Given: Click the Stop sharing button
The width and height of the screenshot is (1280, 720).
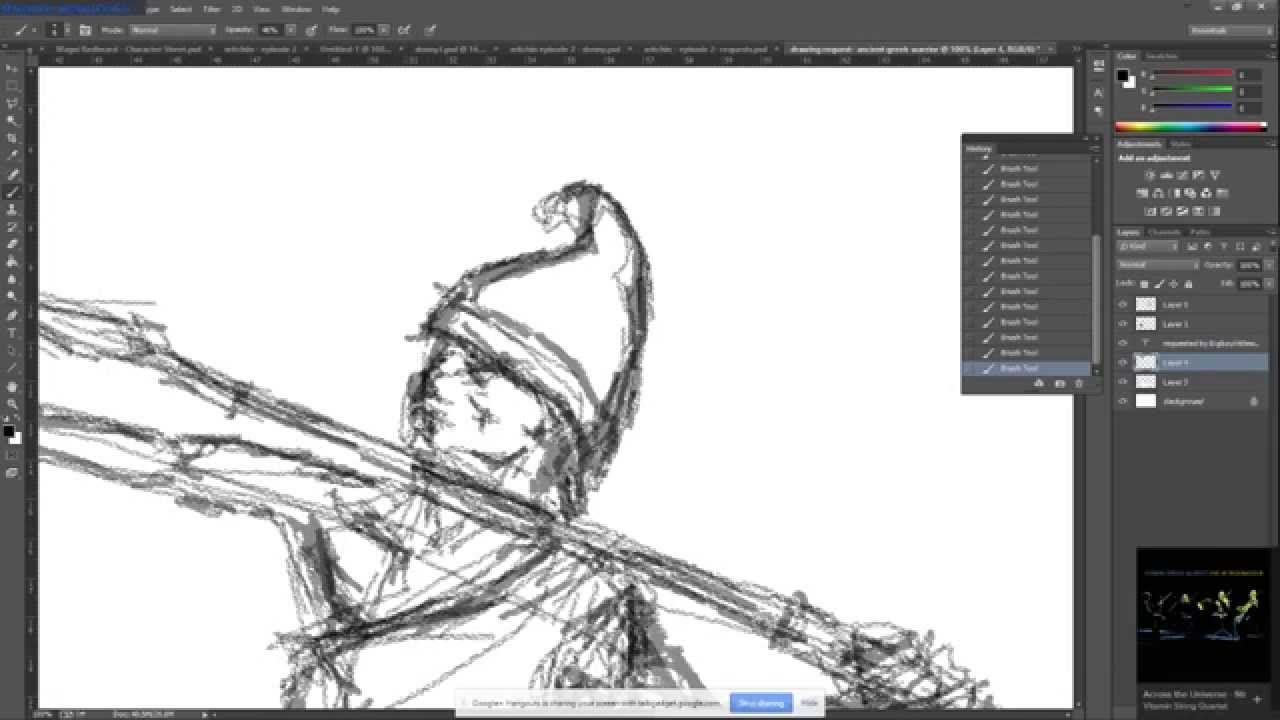Looking at the screenshot, I should (761, 703).
